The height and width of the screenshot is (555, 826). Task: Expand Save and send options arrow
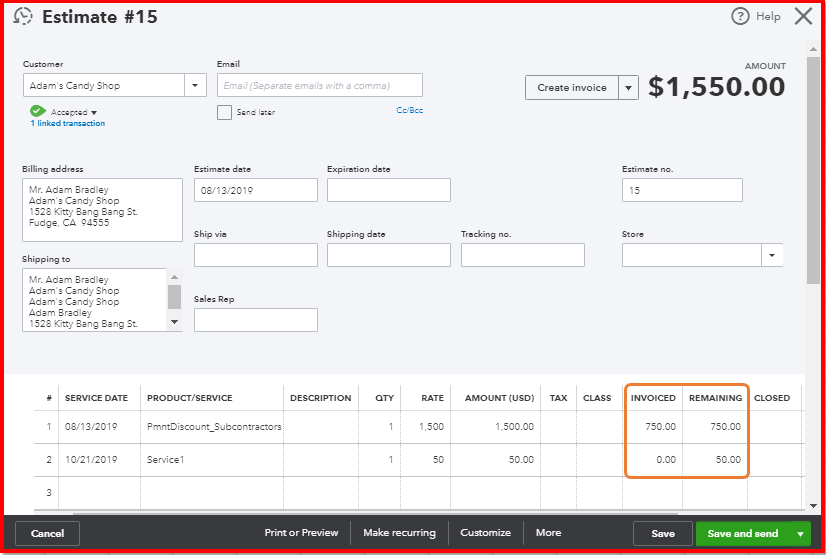click(x=800, y=534)
